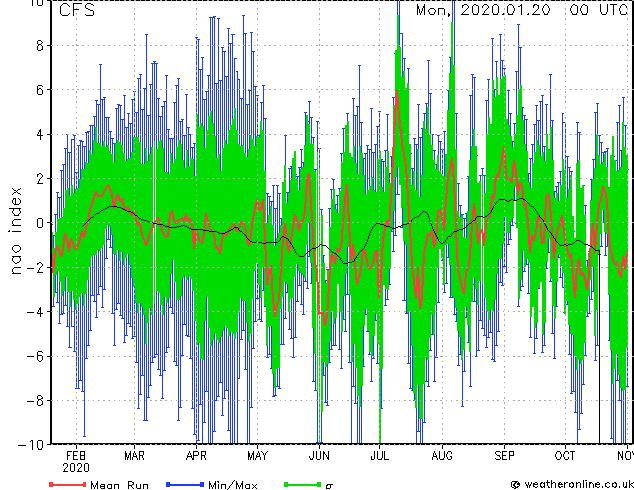Click the green sigma legend line
This screenshot has width=634, height=490.
point(302,484)
